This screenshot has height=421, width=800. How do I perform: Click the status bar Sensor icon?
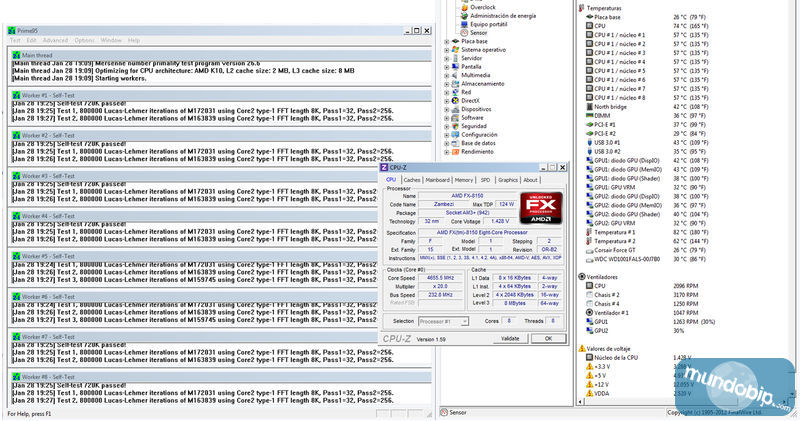[444, 412]
